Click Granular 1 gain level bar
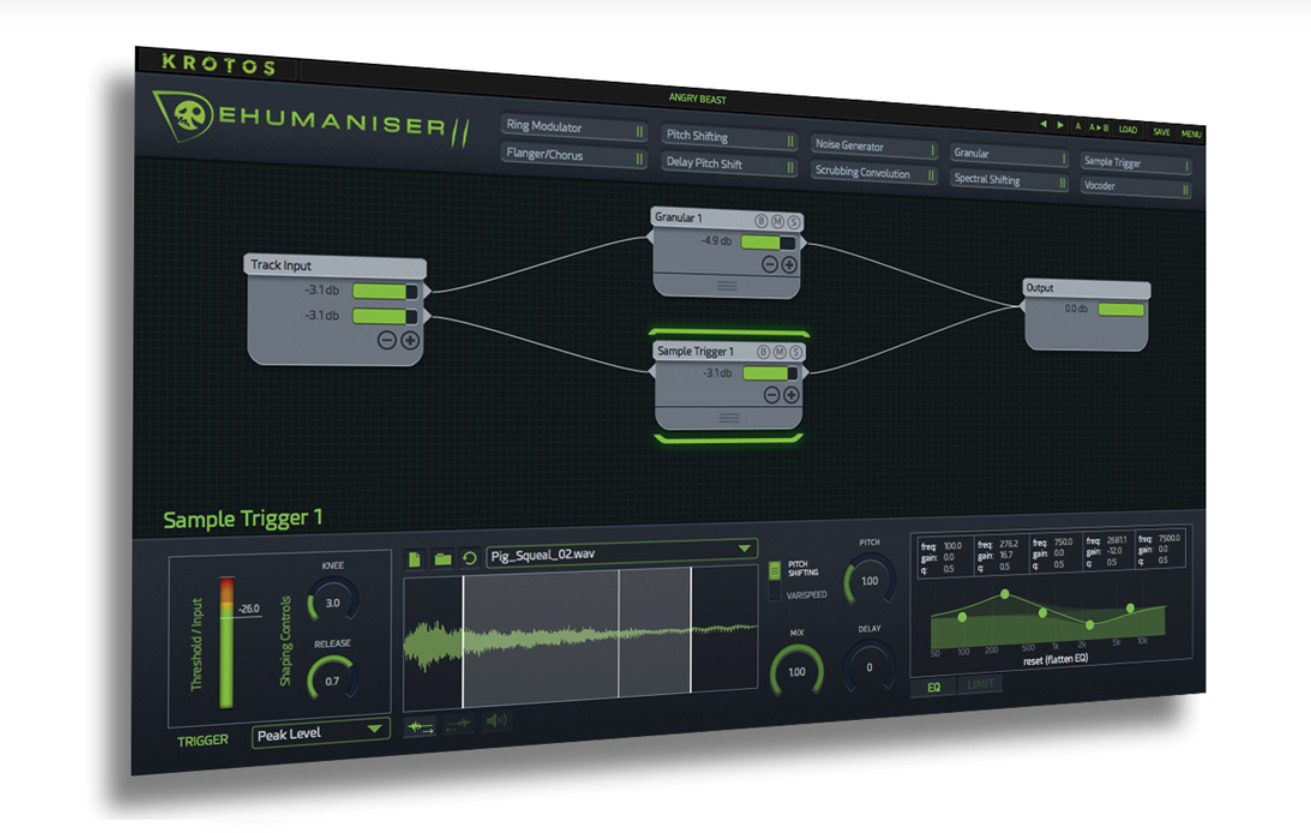 (767, 243)
